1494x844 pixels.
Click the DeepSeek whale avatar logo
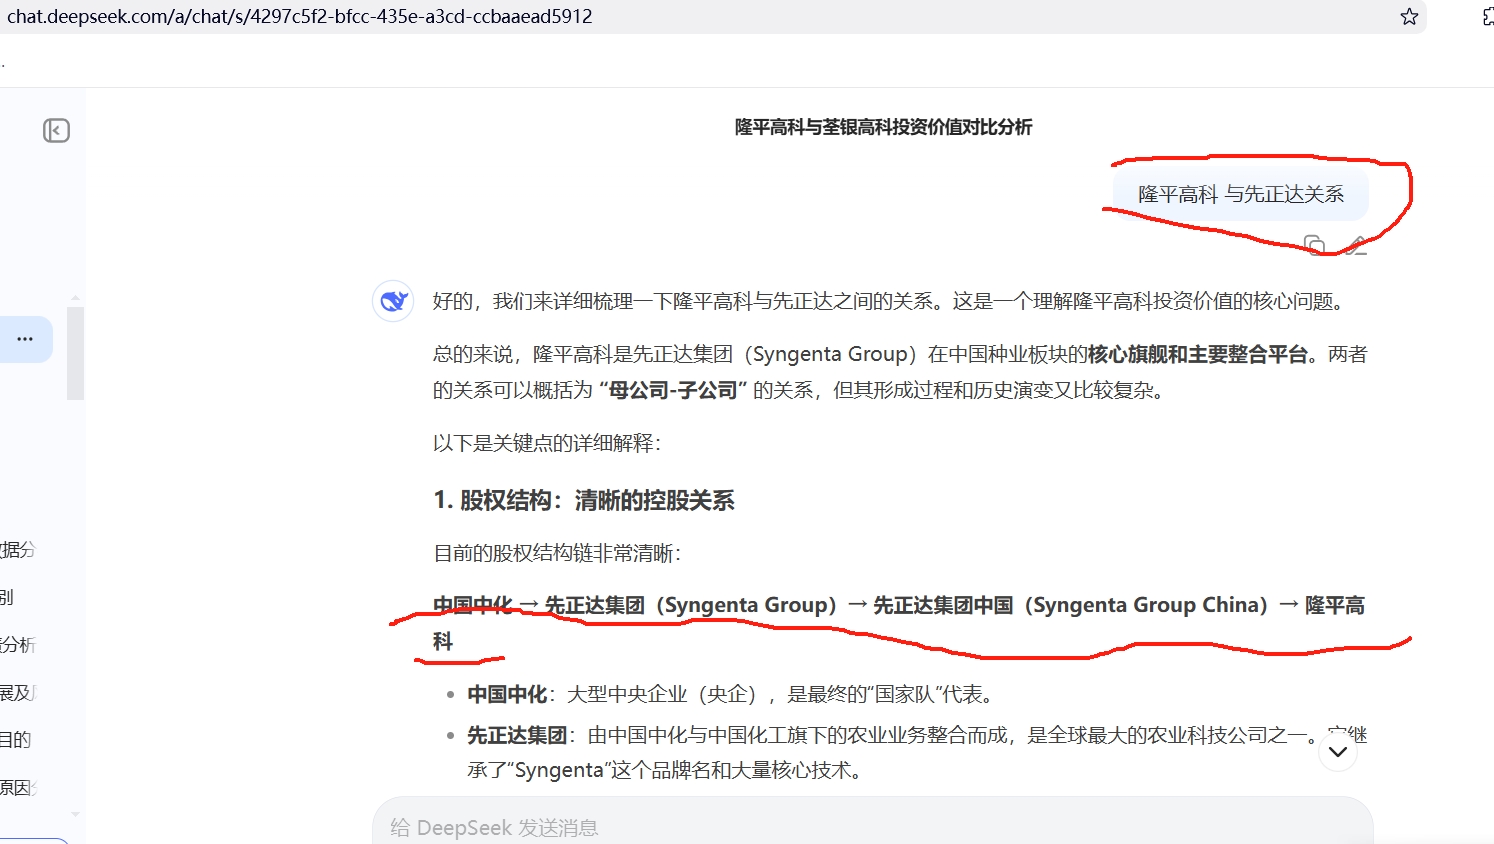(x=393, y=301)
